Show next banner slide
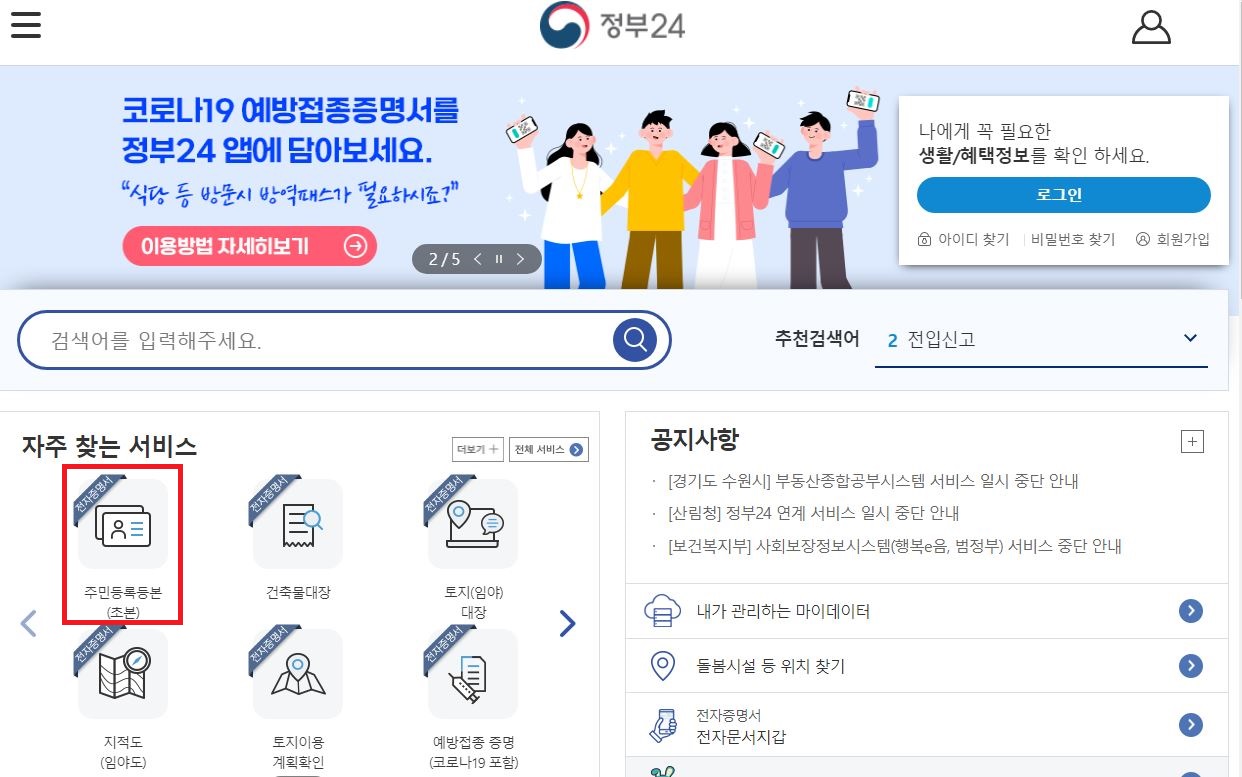Viewport: 1242px width, 777px height. (519, 259)
